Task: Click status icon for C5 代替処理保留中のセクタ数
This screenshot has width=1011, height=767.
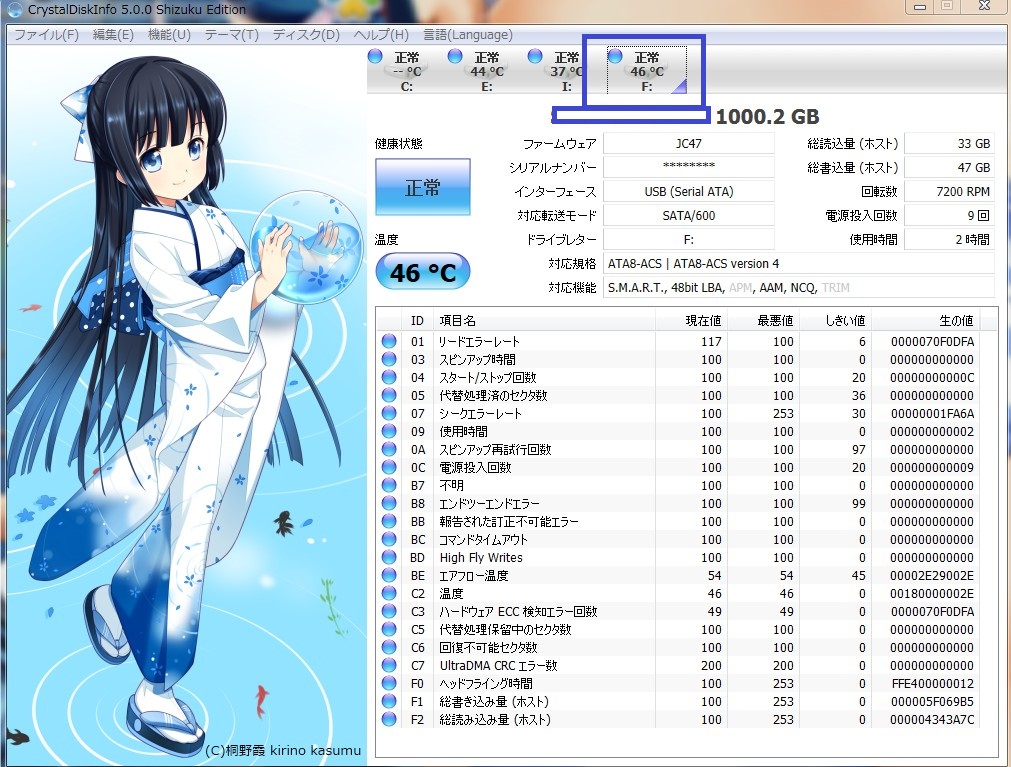Action: click(389, 629)
